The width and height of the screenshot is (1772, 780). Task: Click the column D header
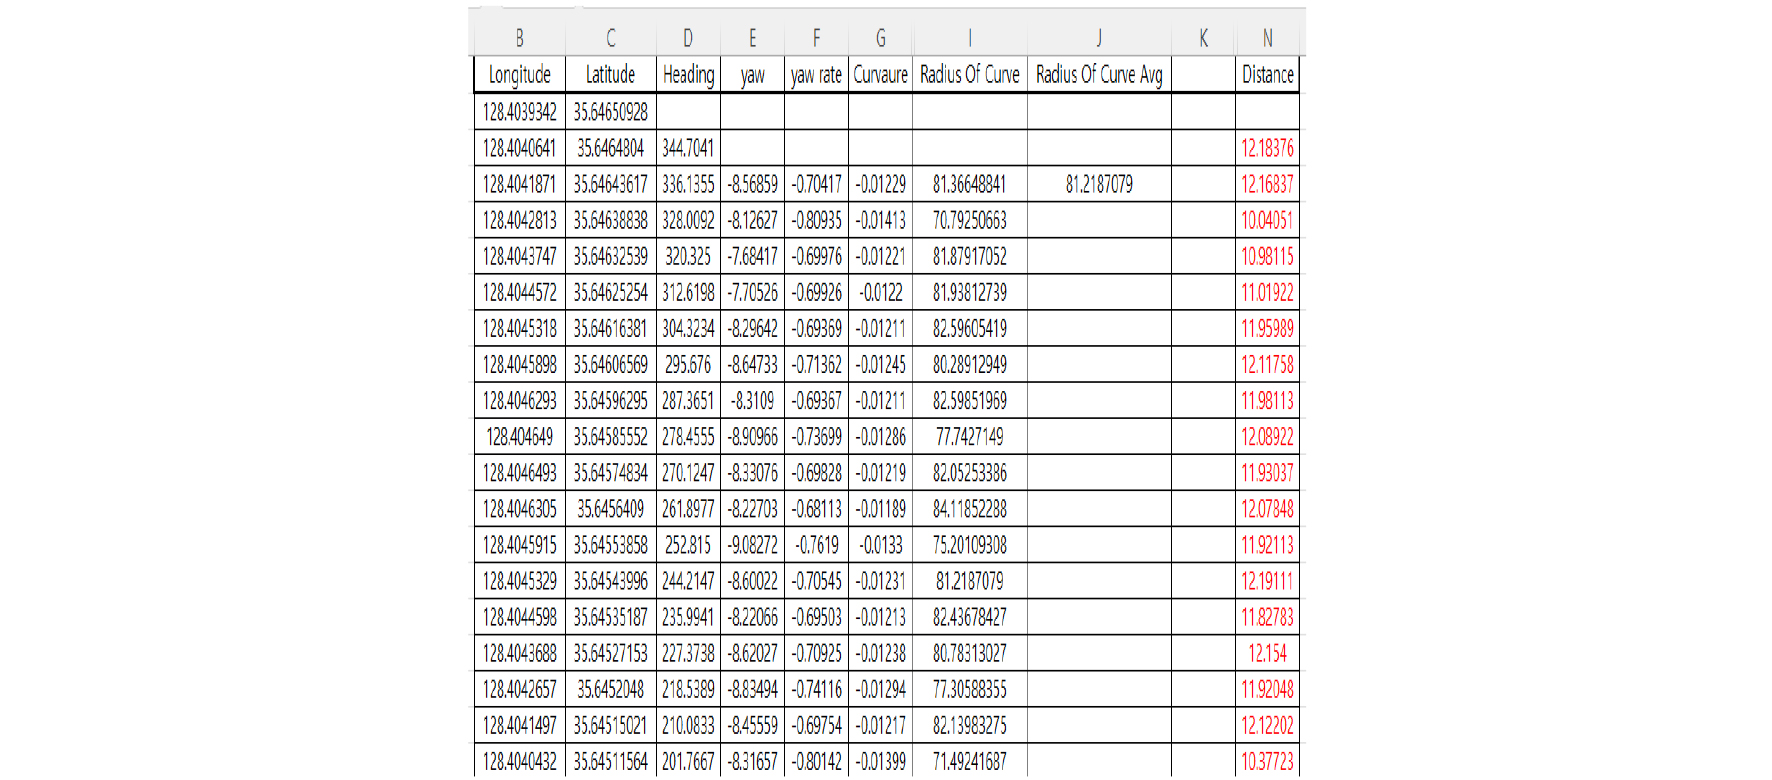click(x=688, y=38)
